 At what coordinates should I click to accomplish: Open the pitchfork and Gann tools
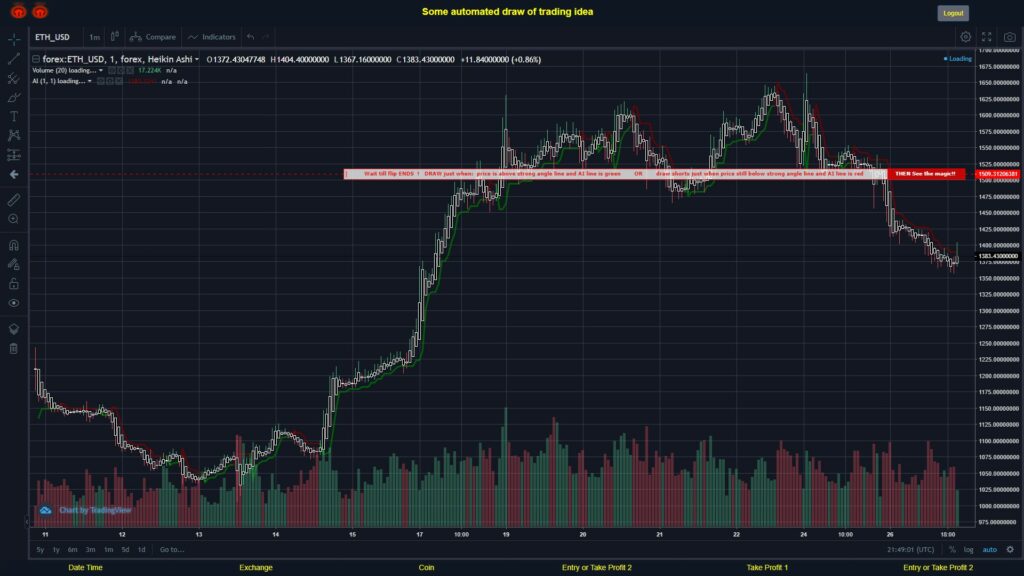click(14, 78)
